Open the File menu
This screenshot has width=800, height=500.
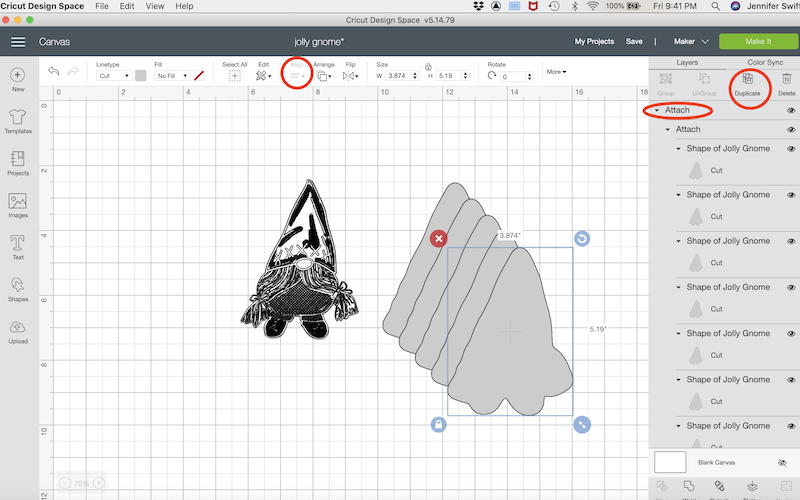102,6
